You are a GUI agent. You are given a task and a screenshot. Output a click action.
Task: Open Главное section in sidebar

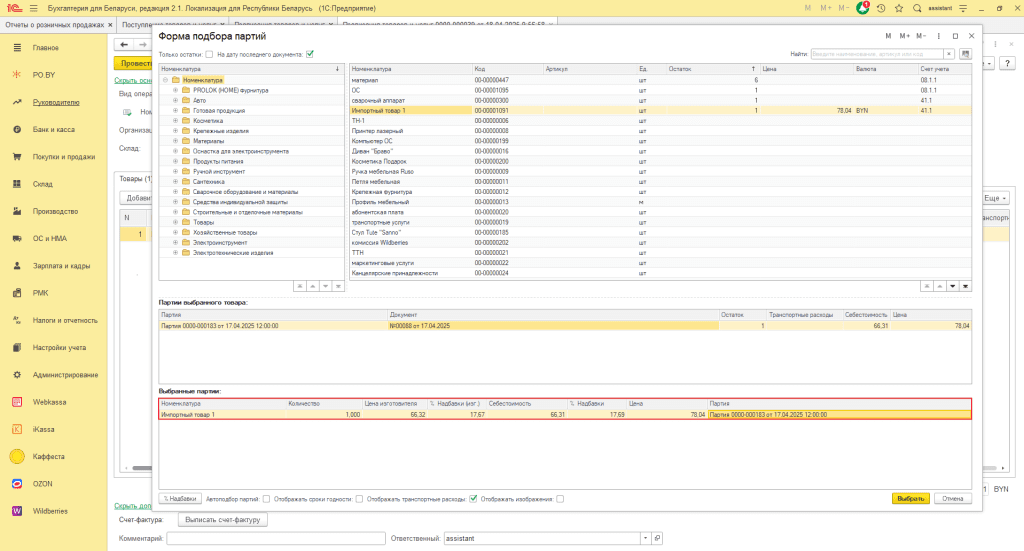[46, 48]
